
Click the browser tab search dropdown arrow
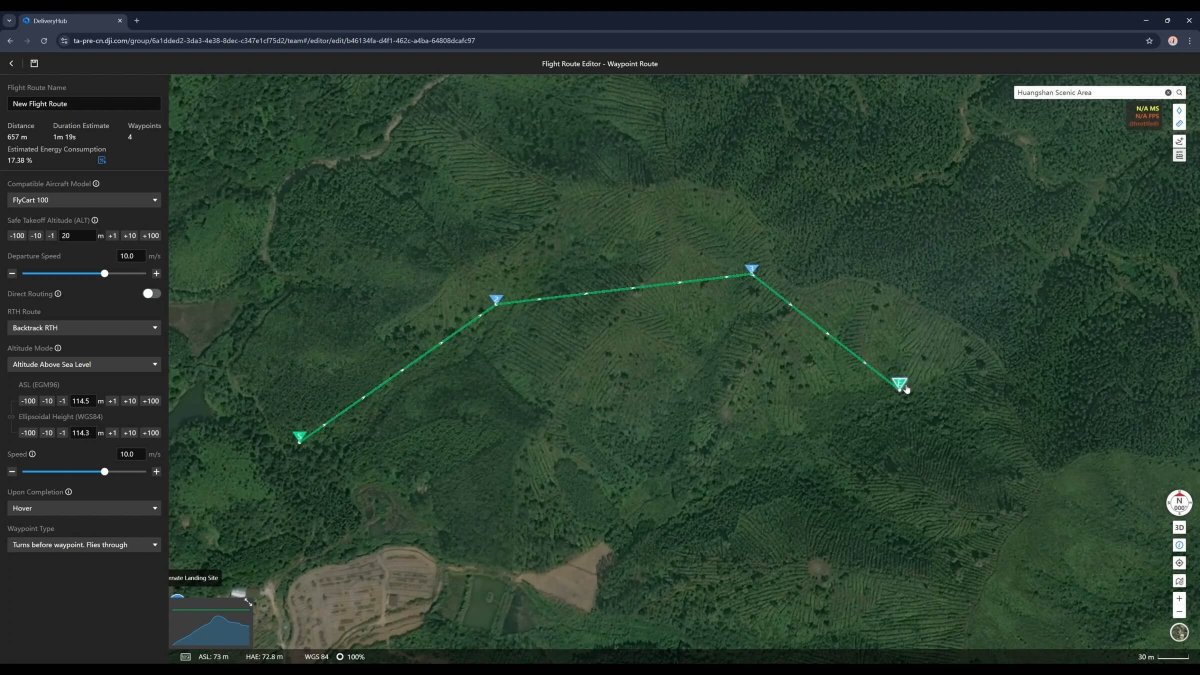(x=9, y=20)
